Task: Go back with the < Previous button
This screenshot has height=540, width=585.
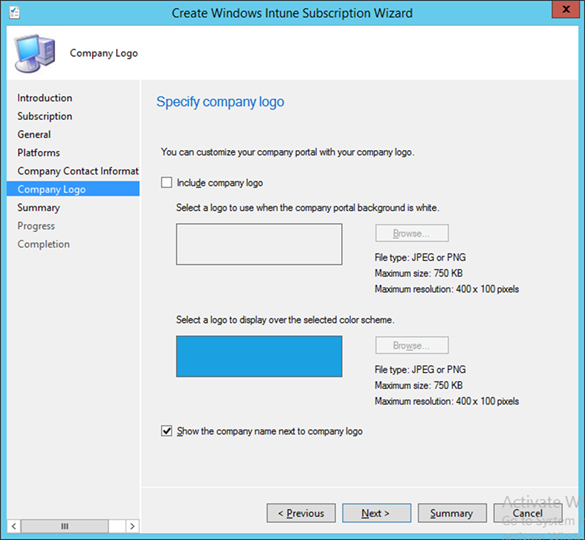Action: pos(301,513)
